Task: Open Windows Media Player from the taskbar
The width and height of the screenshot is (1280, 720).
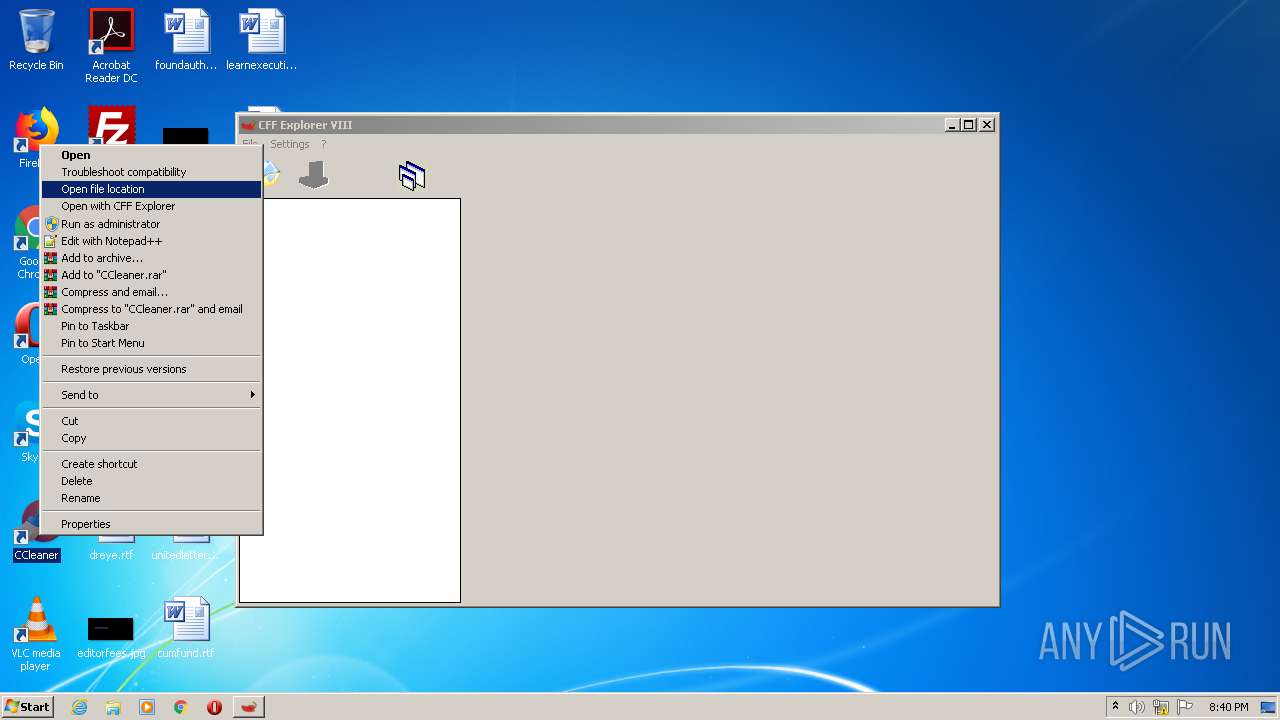Action: 147,707
